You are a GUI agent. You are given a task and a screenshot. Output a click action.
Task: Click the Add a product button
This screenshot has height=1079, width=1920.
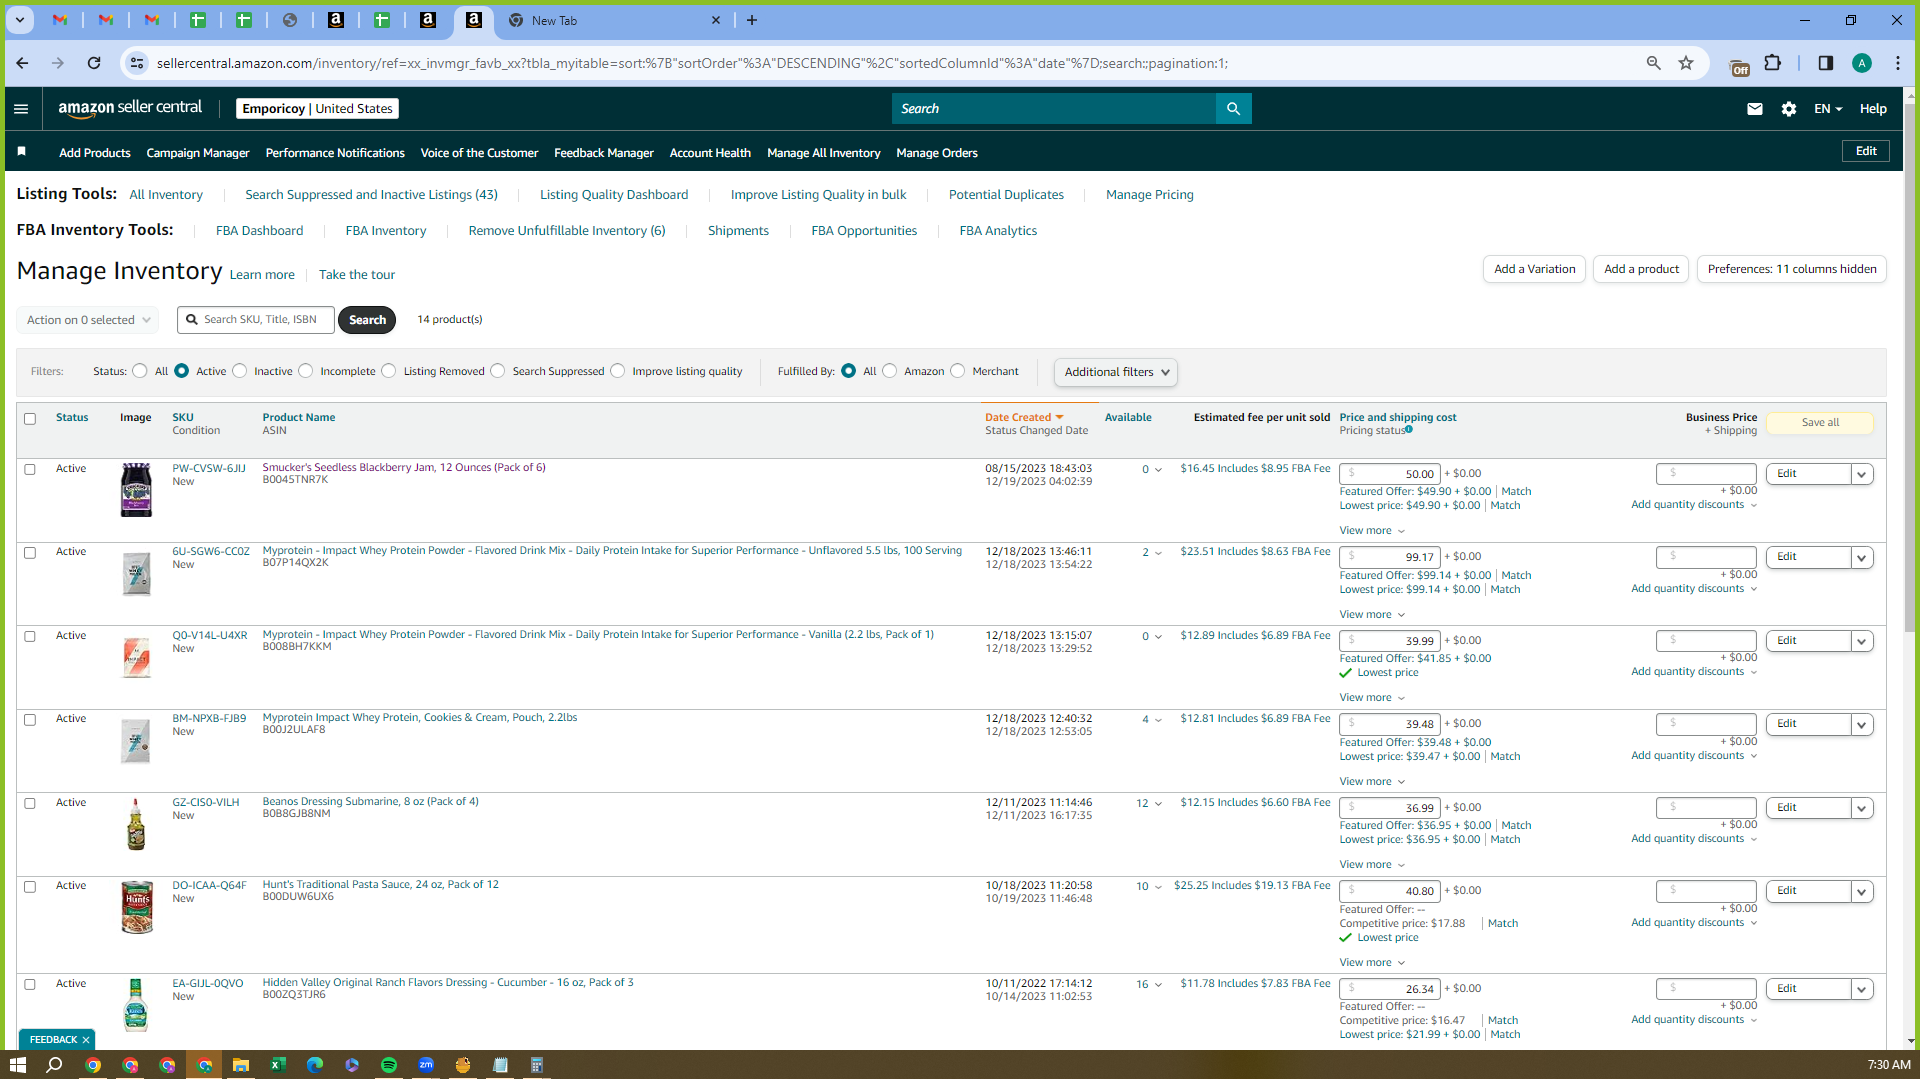coord(1641,269)
